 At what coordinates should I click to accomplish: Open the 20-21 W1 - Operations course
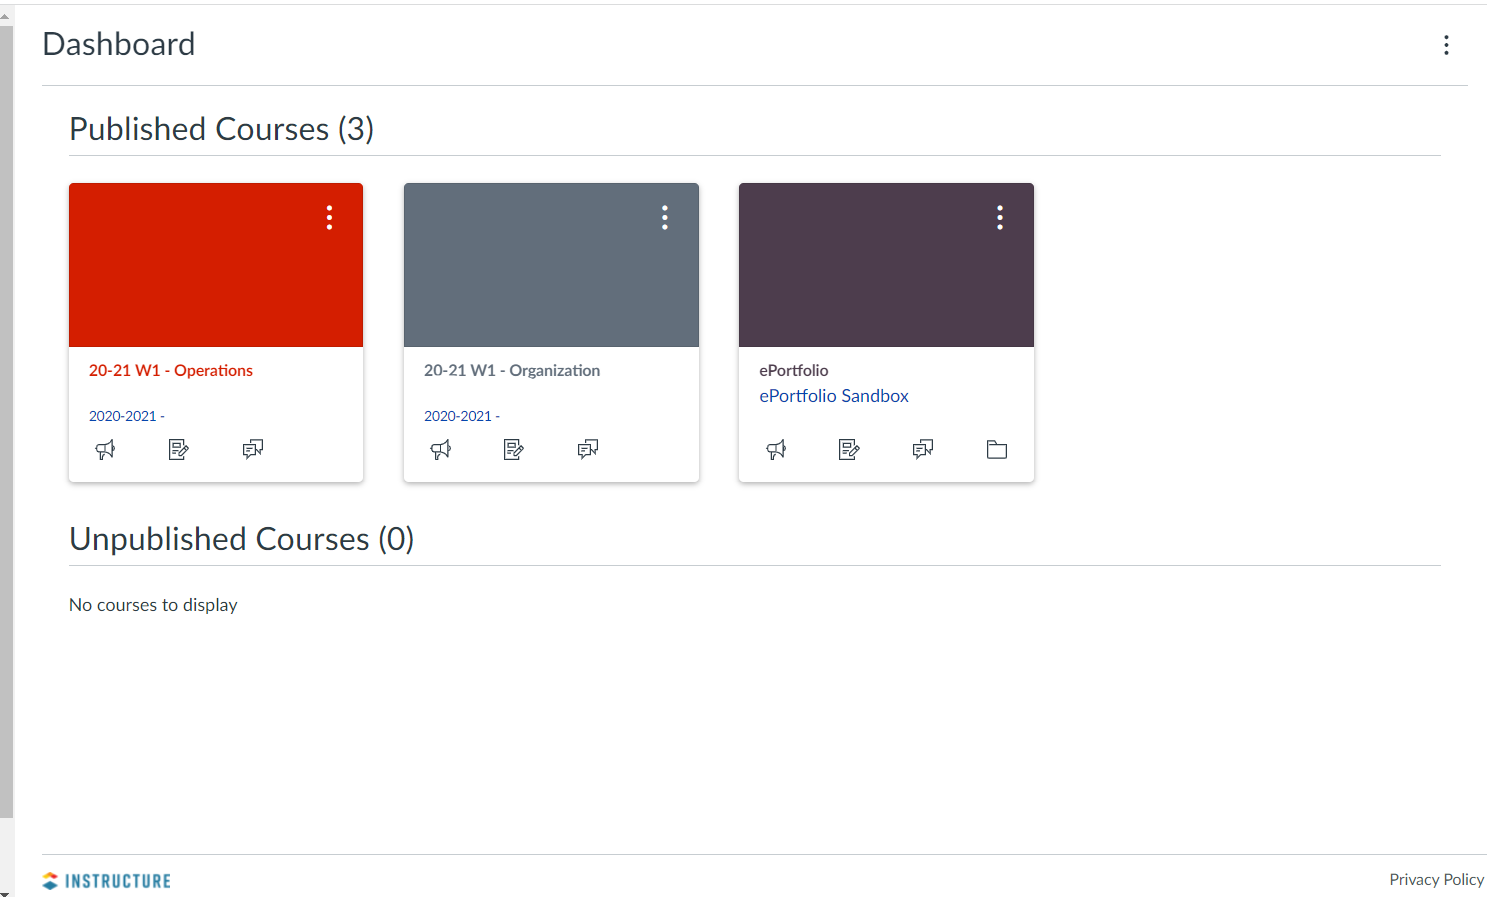(x=171, y=371)
